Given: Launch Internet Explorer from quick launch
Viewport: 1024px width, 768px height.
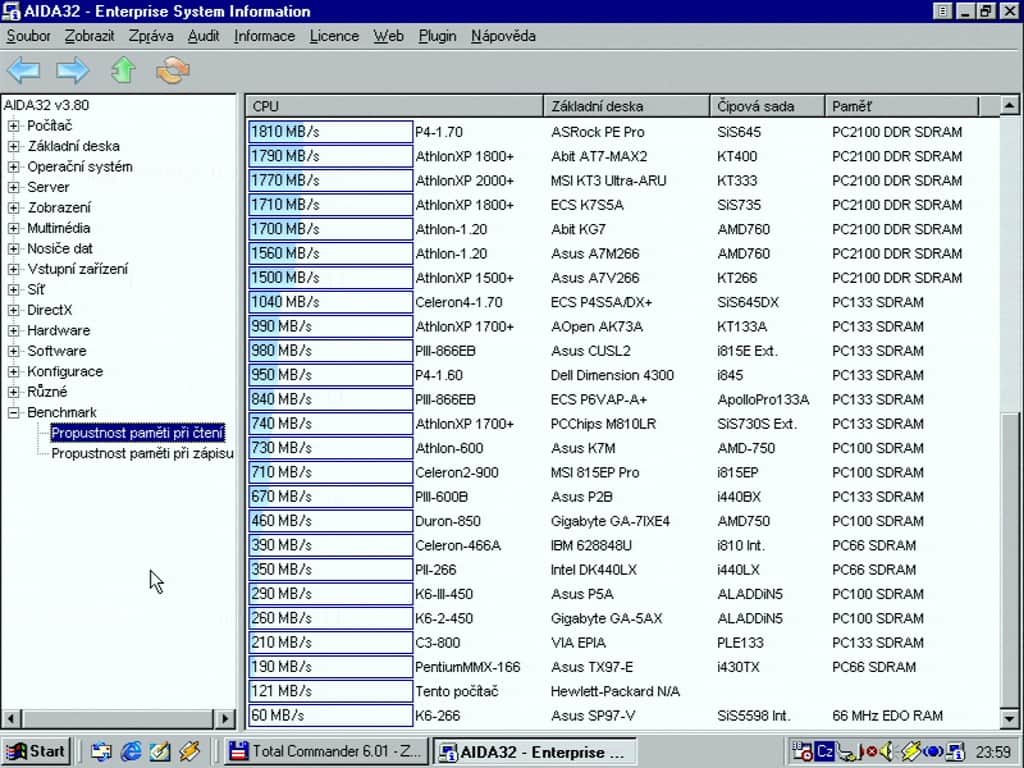Looking at the screenshot, I should click(131, 752).
